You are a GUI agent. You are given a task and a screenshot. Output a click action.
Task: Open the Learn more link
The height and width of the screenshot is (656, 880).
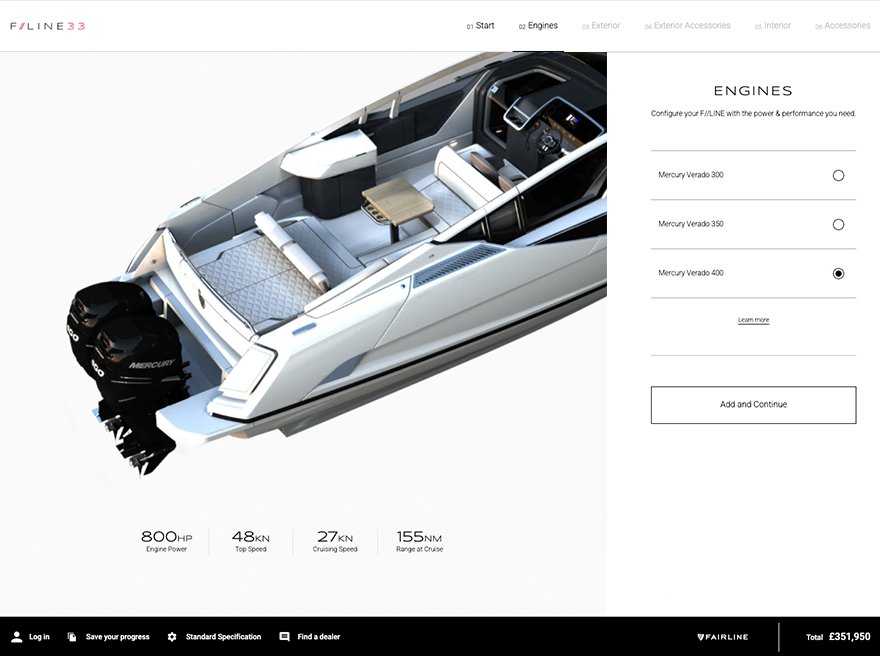coord(753,320)
